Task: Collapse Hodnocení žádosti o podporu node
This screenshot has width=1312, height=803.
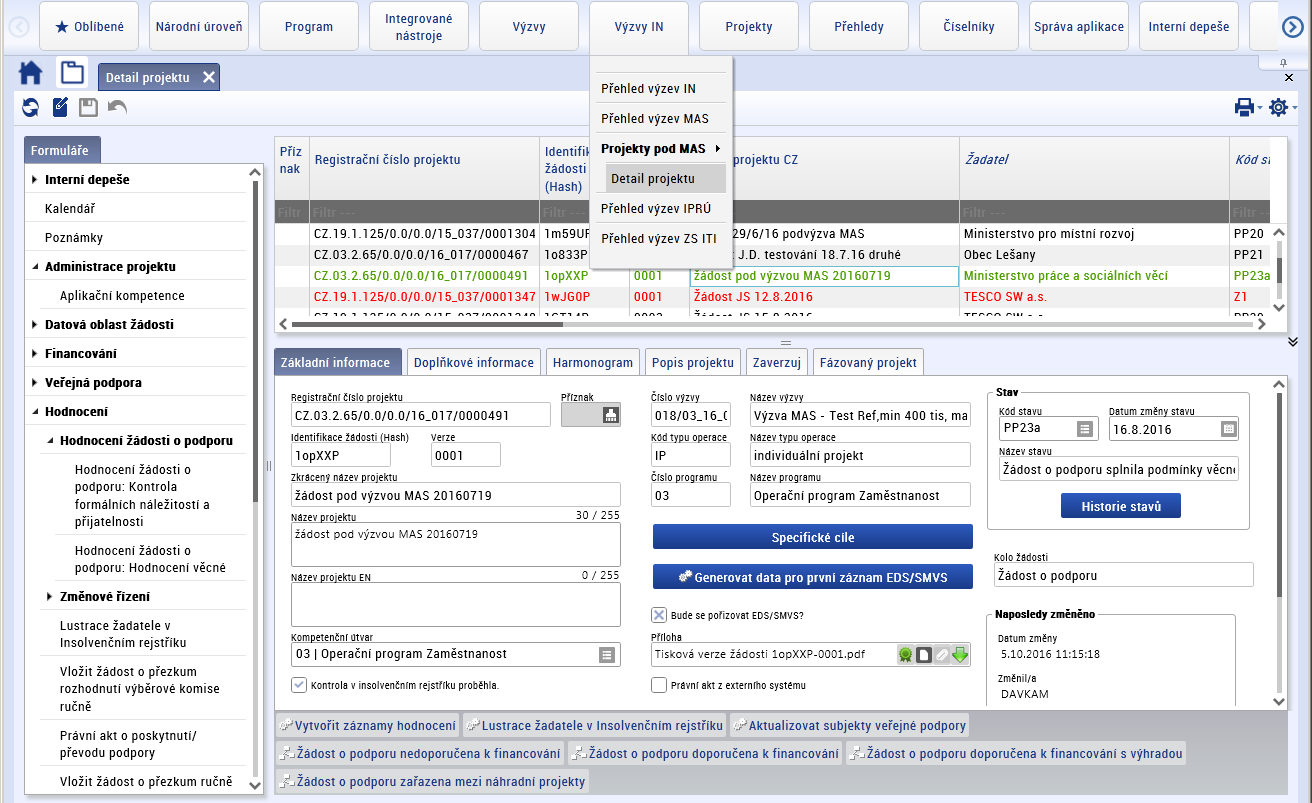Action: 50,441
